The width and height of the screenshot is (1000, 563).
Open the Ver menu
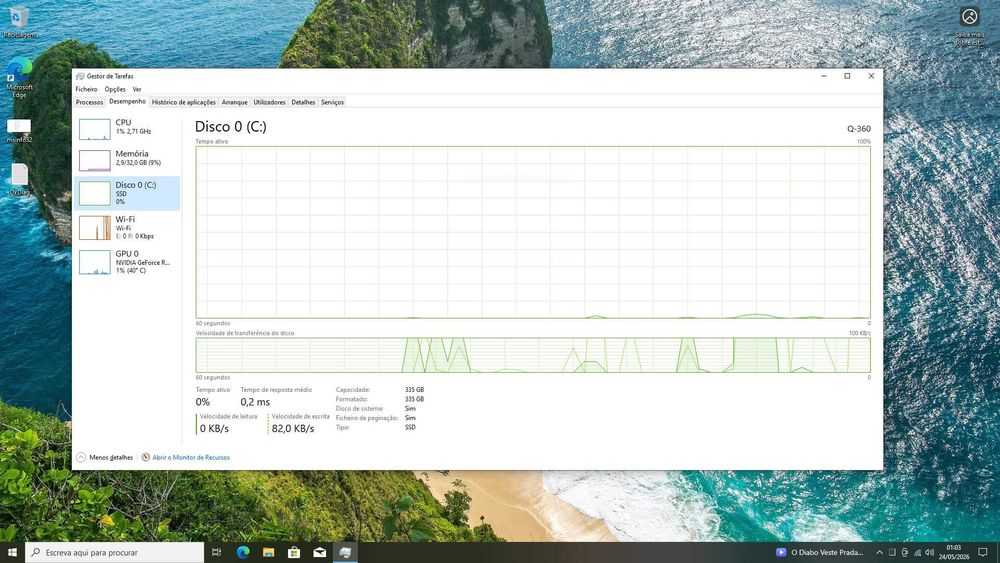[136, 89]
